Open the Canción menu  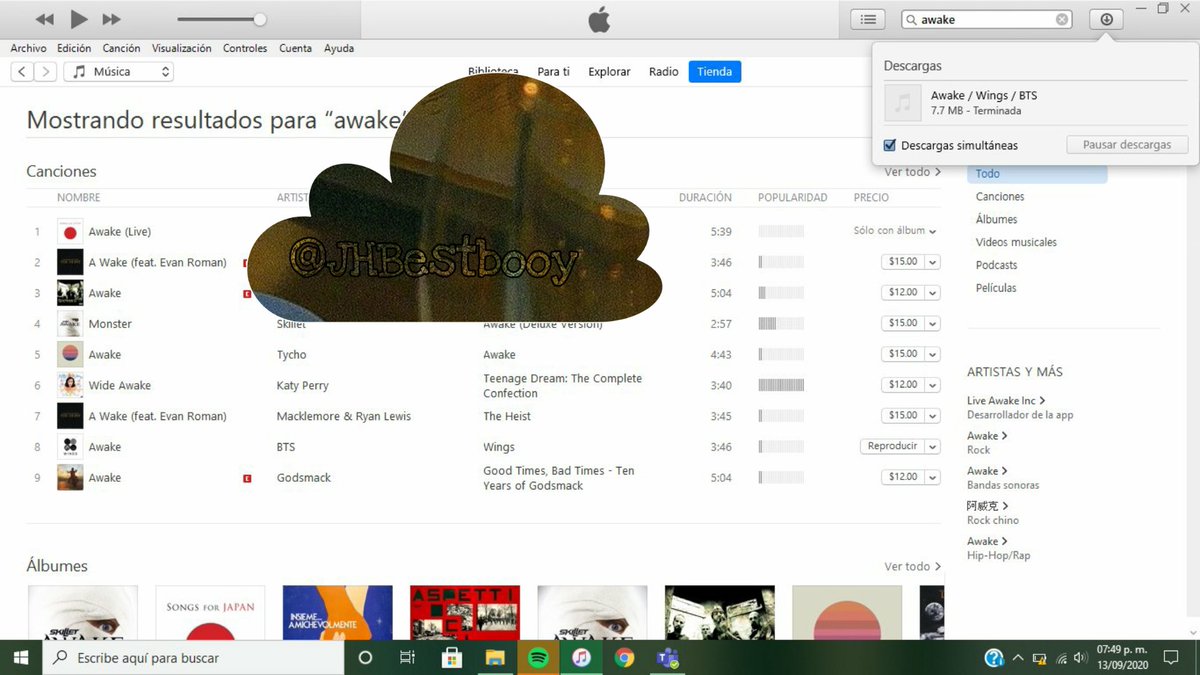point(121,48)
